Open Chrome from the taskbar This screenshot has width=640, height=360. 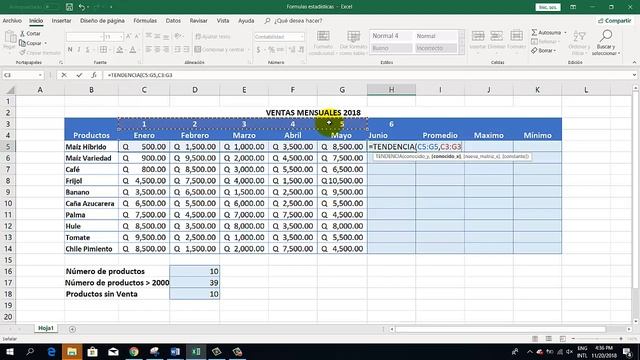133,351
